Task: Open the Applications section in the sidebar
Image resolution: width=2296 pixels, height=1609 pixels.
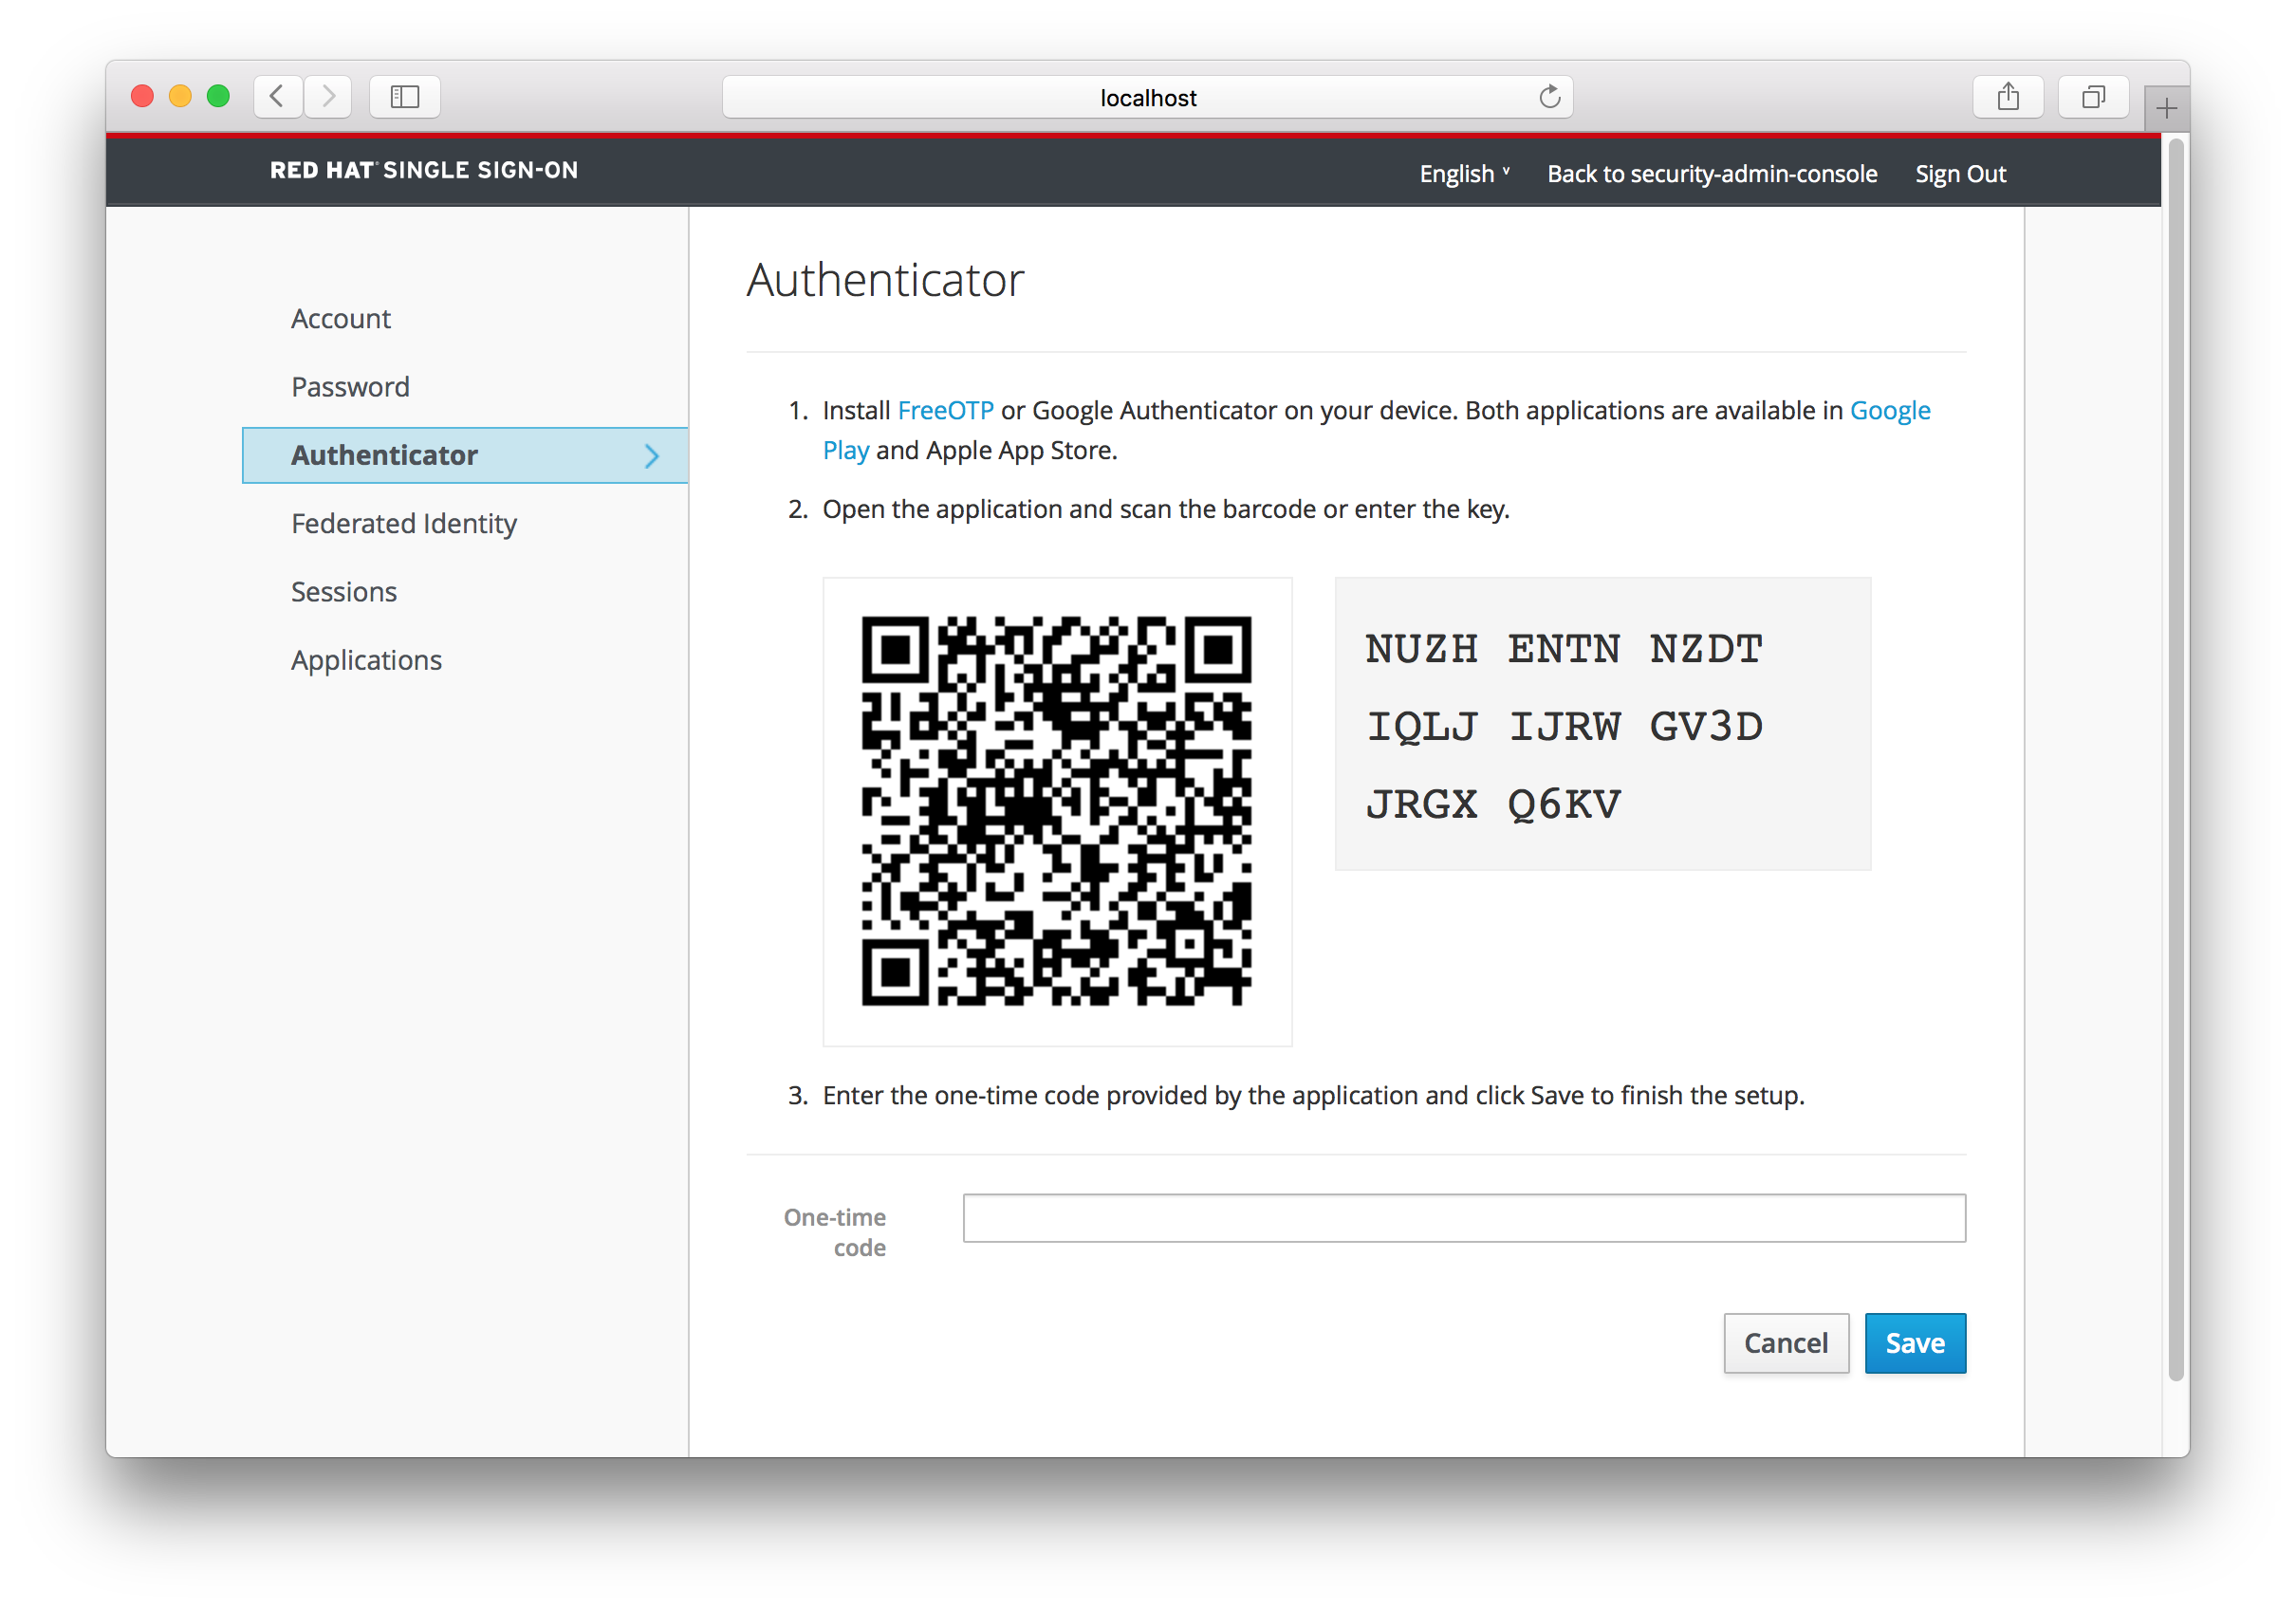Action: click(x=366, y=660)
